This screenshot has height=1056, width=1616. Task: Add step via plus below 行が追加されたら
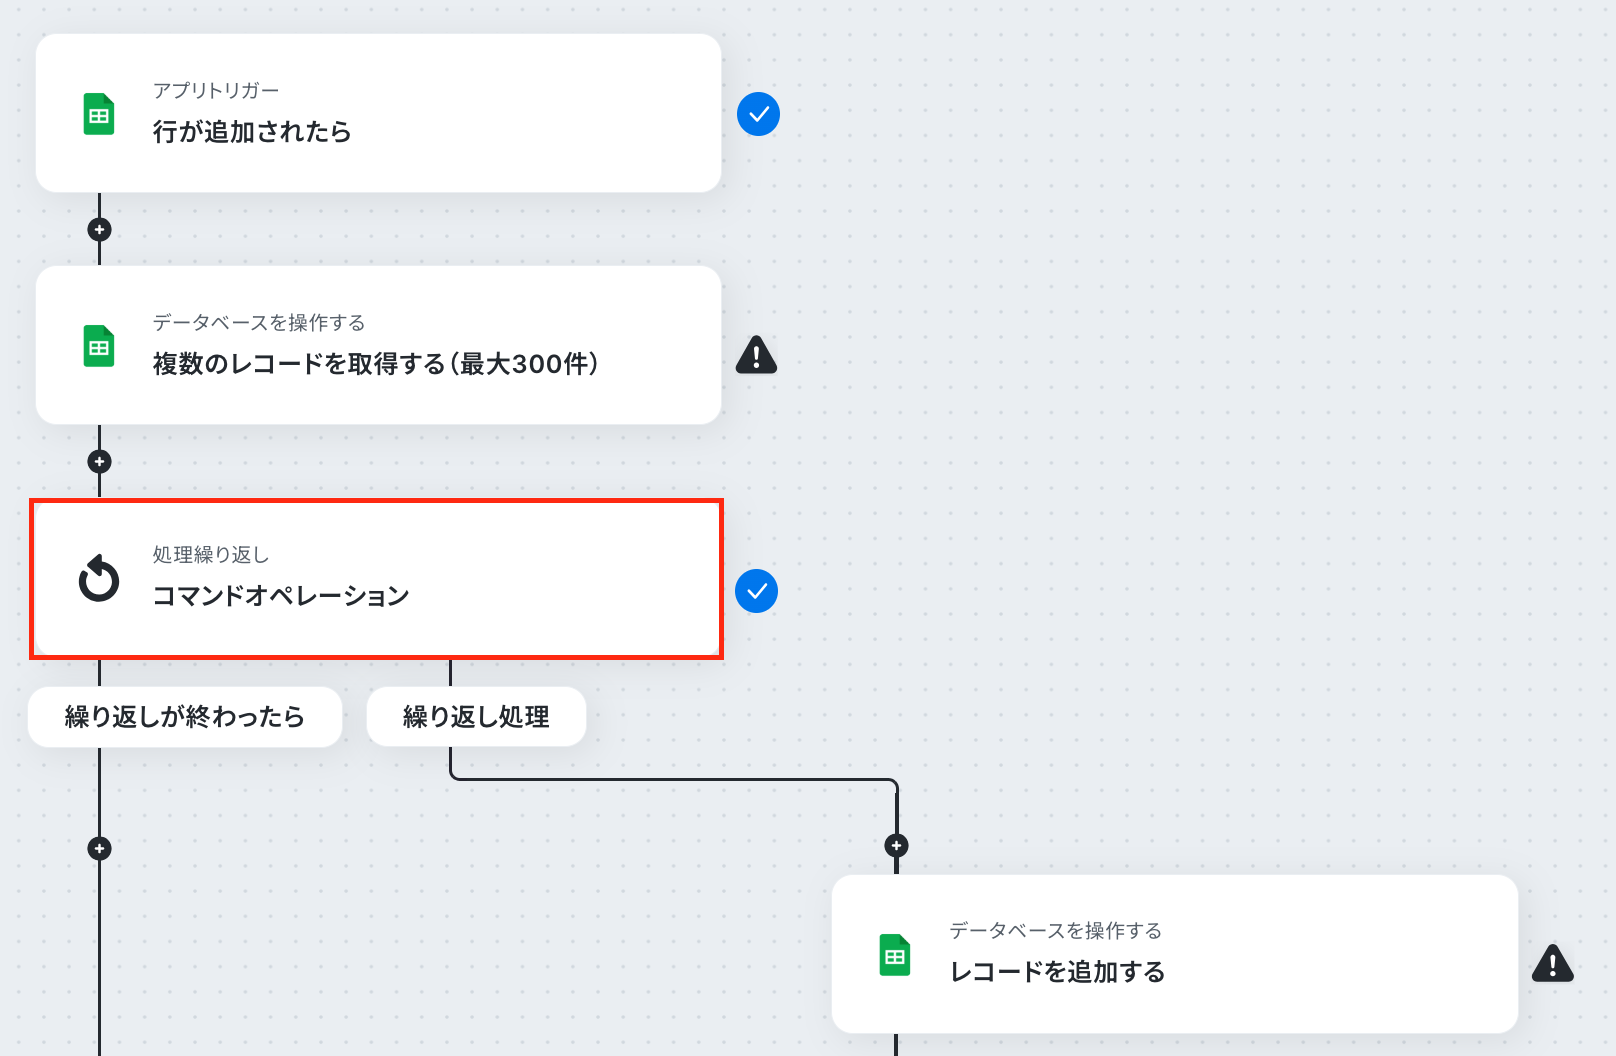[x=99, y=230]
